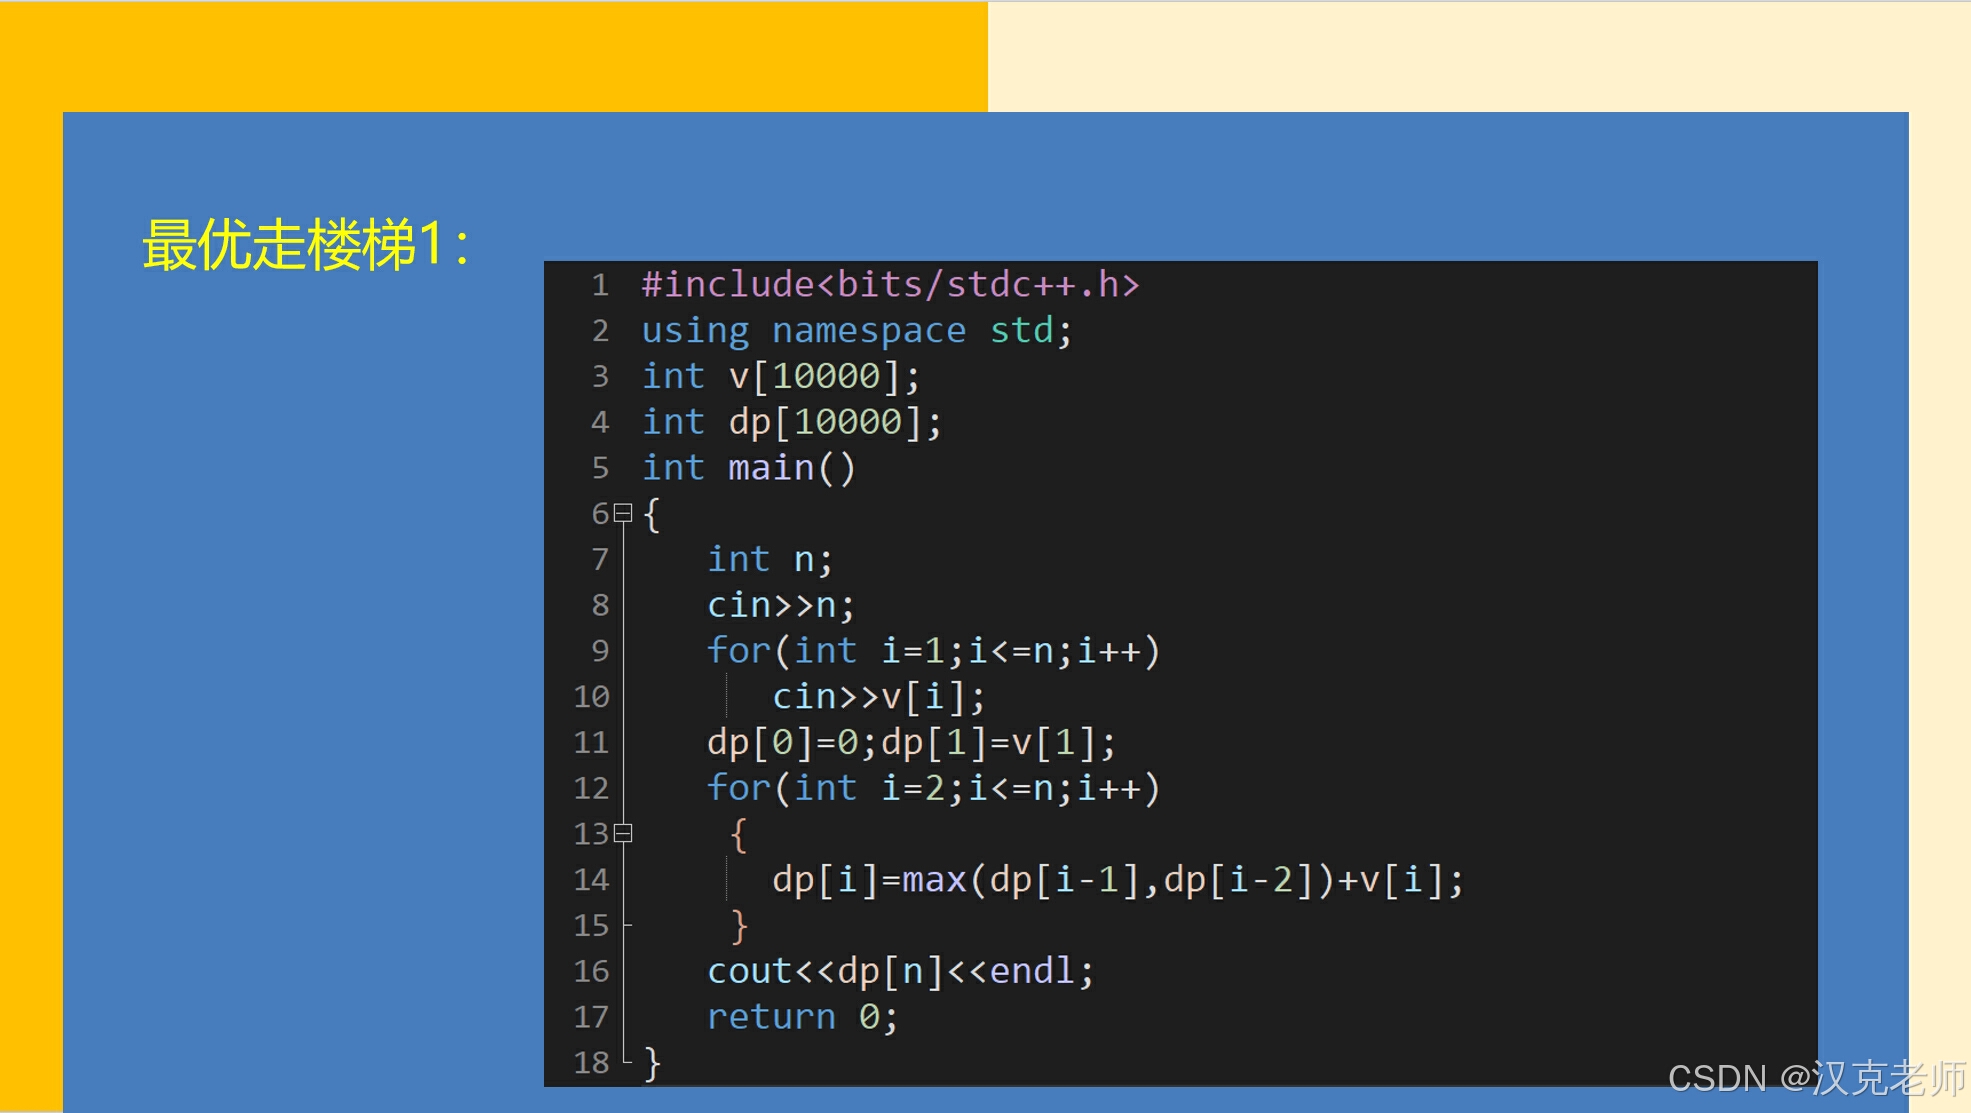Collapse the fold marker at line 6

(x=623, y=513)
